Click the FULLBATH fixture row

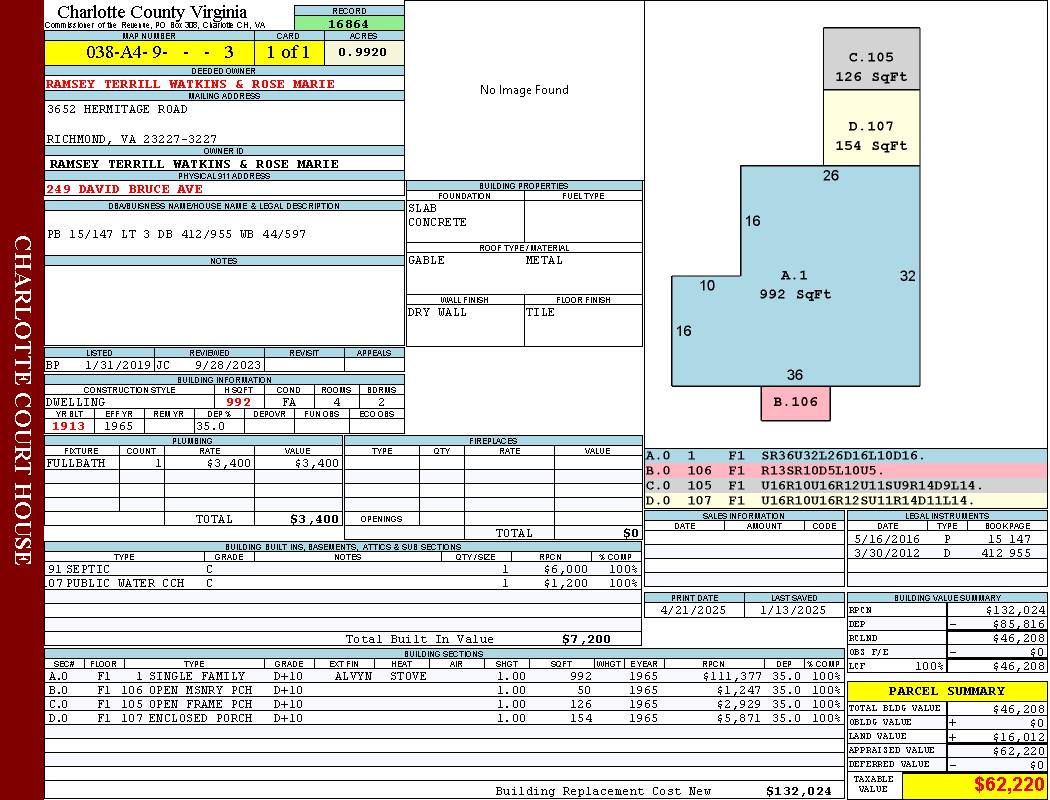(193, 463)
